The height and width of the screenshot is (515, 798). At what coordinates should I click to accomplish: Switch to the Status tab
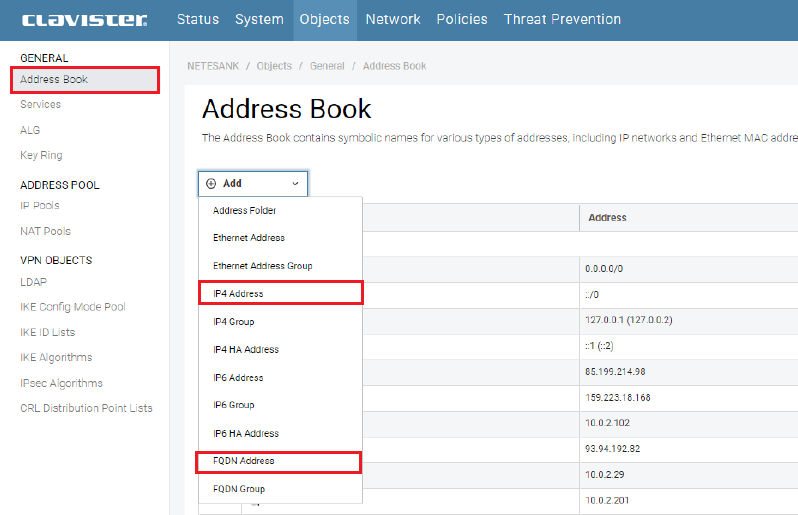197,20
